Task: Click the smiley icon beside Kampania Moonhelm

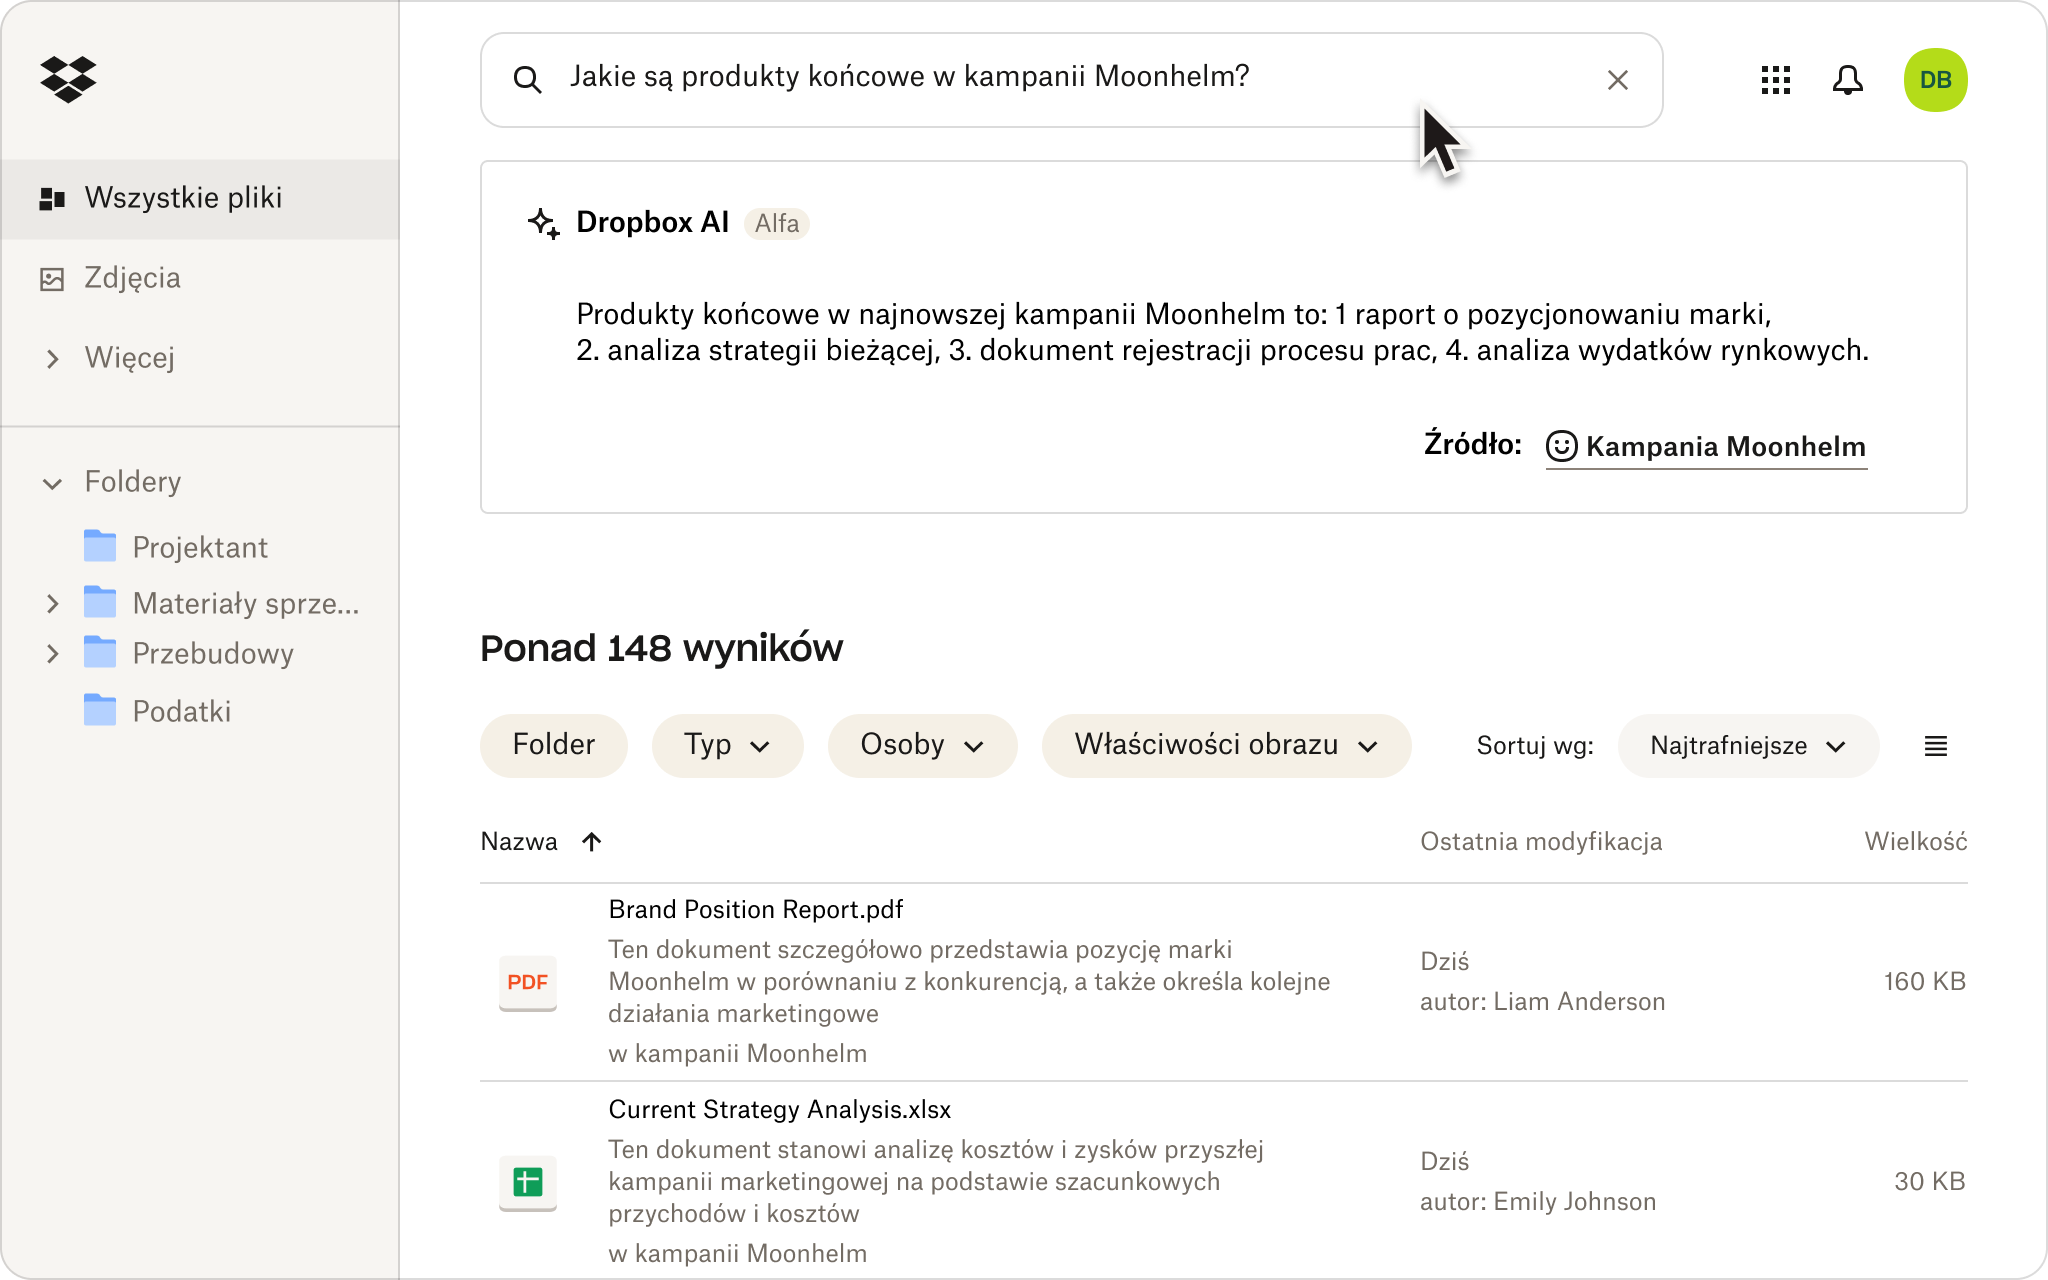Action: coord(1561,446)
